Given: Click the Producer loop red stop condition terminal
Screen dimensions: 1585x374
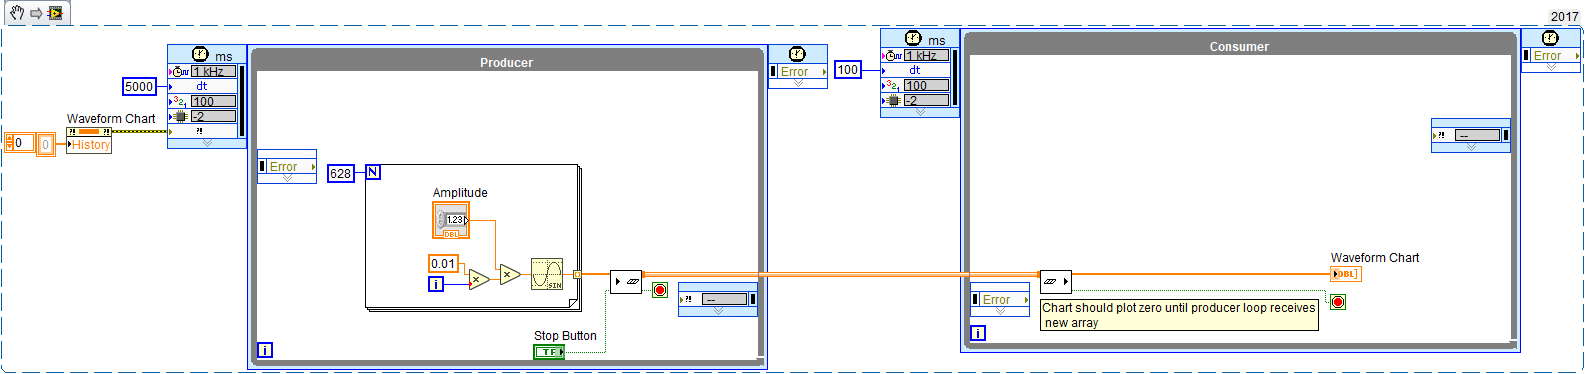Looking at the screenshot, I should (660, 290).
